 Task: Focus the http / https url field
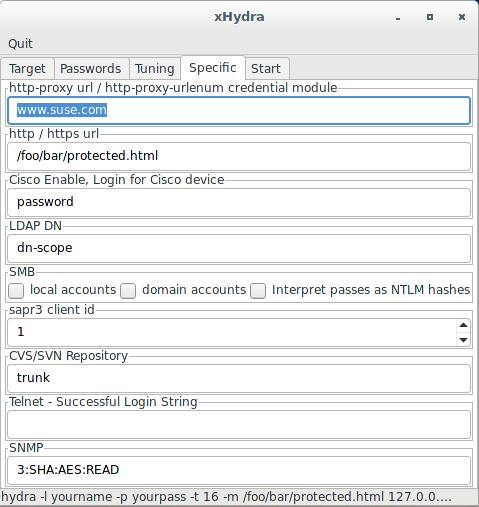[239, 156]
